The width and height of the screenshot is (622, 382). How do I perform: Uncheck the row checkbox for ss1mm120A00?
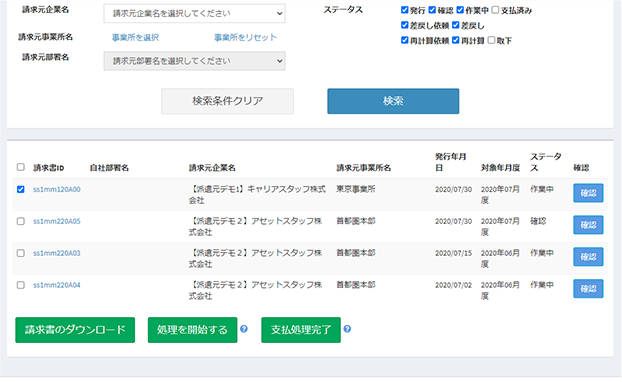click(x=21, y=189)
